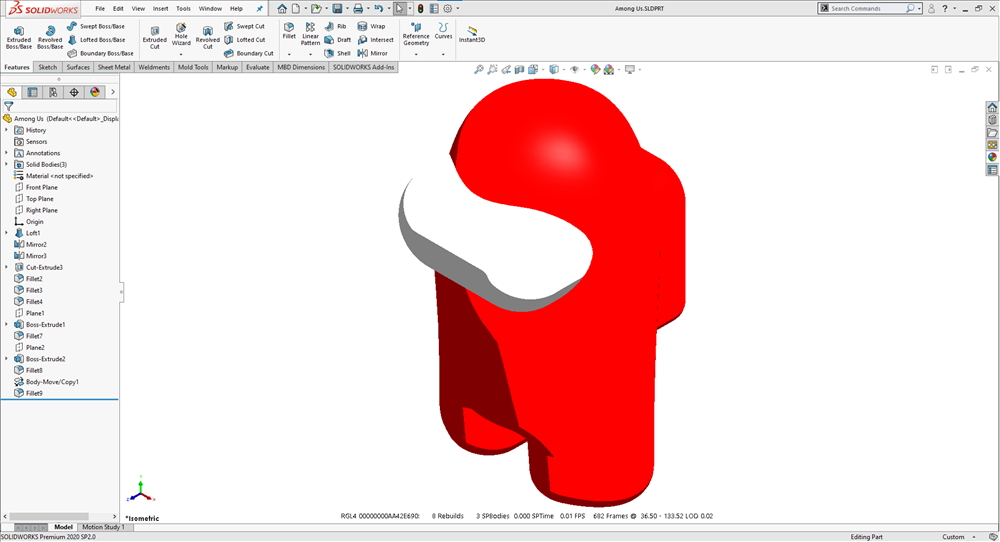Viewport: 1000px width, 542px height.
Task: Open the Curves tool
Action: tap(443, 31)
